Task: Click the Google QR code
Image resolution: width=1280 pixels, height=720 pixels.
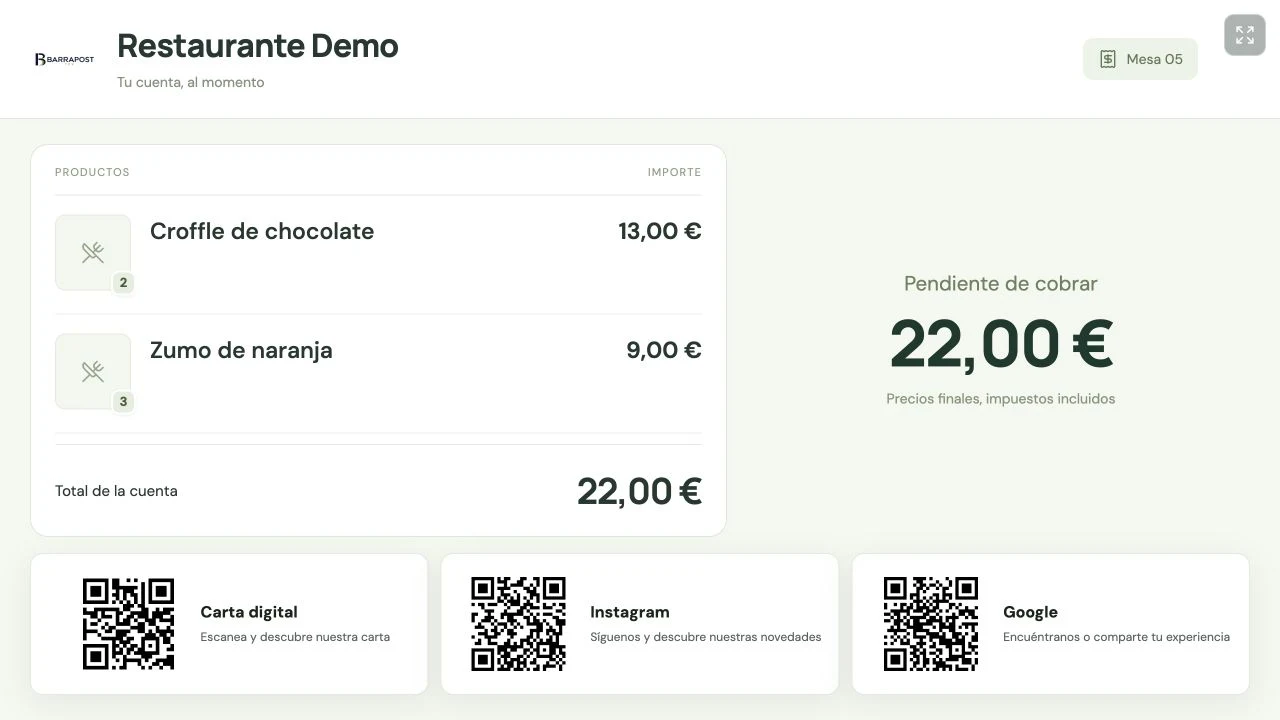Action: click(931, 624)
